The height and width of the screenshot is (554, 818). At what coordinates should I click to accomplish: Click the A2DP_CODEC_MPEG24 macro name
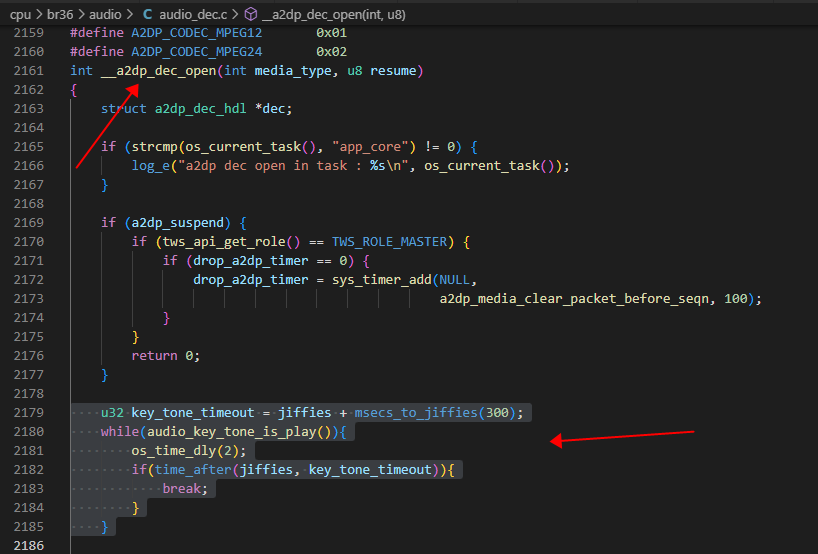(x=197, y=52)
